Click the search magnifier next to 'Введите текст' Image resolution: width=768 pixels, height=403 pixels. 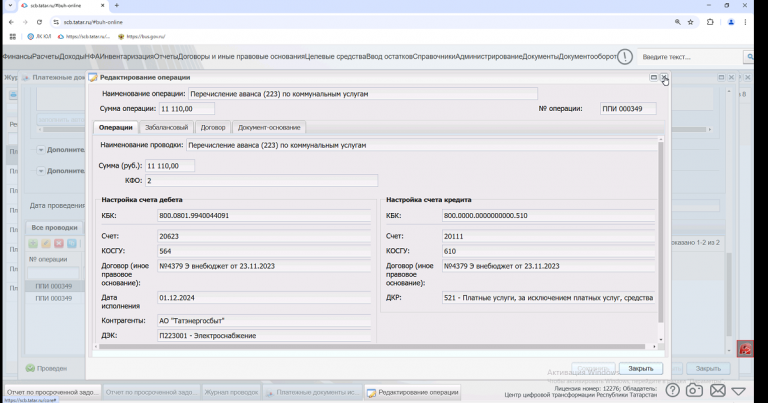coord(749,57)
